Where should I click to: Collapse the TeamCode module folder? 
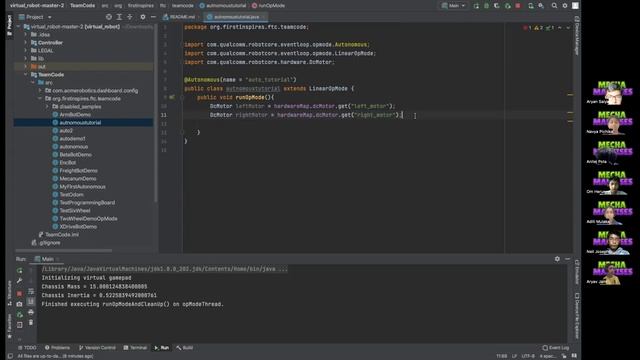[25, 75]
